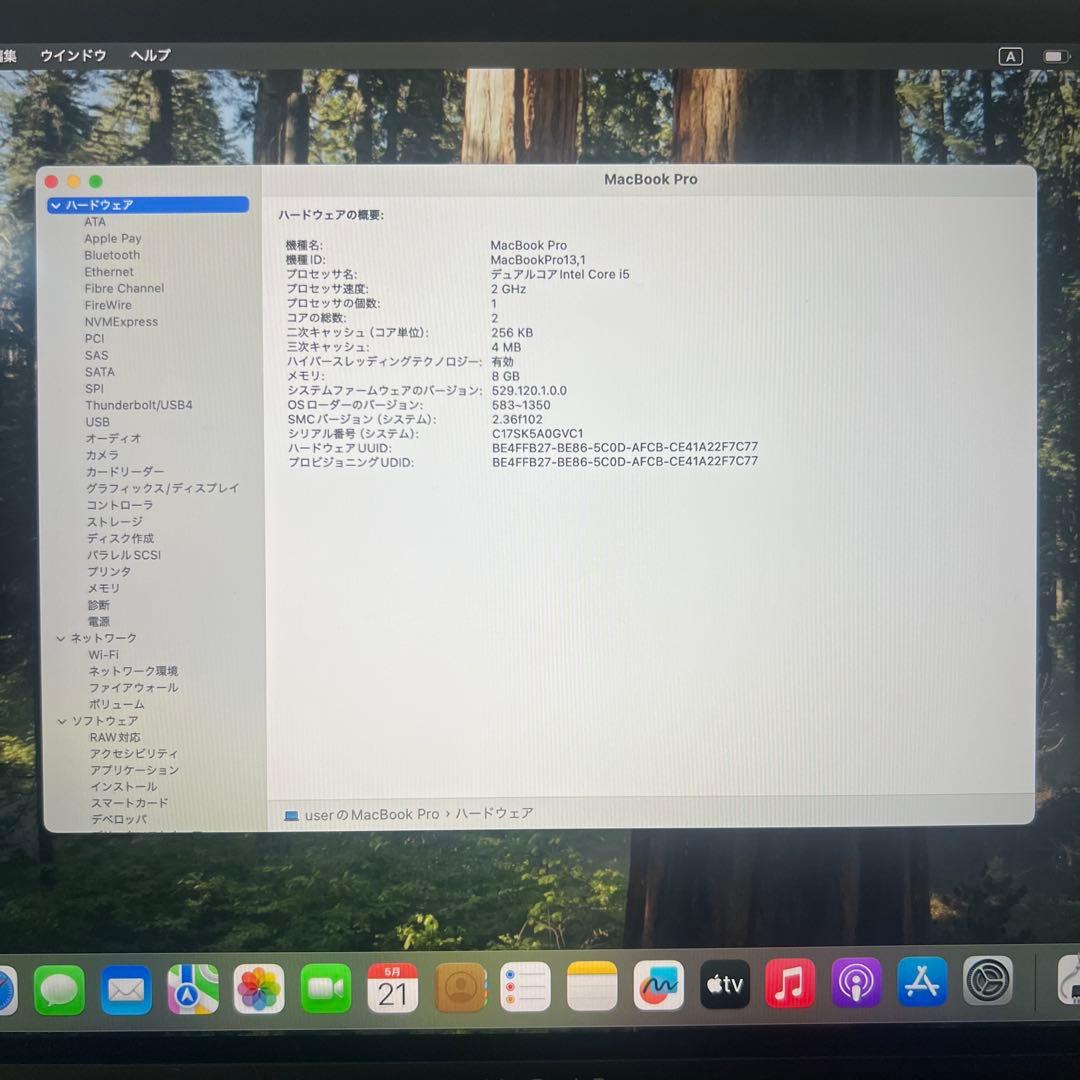Click the battery icon in the menu bar
The width and height of the screenshot is (1080, 1080).
coord(1058,56)
